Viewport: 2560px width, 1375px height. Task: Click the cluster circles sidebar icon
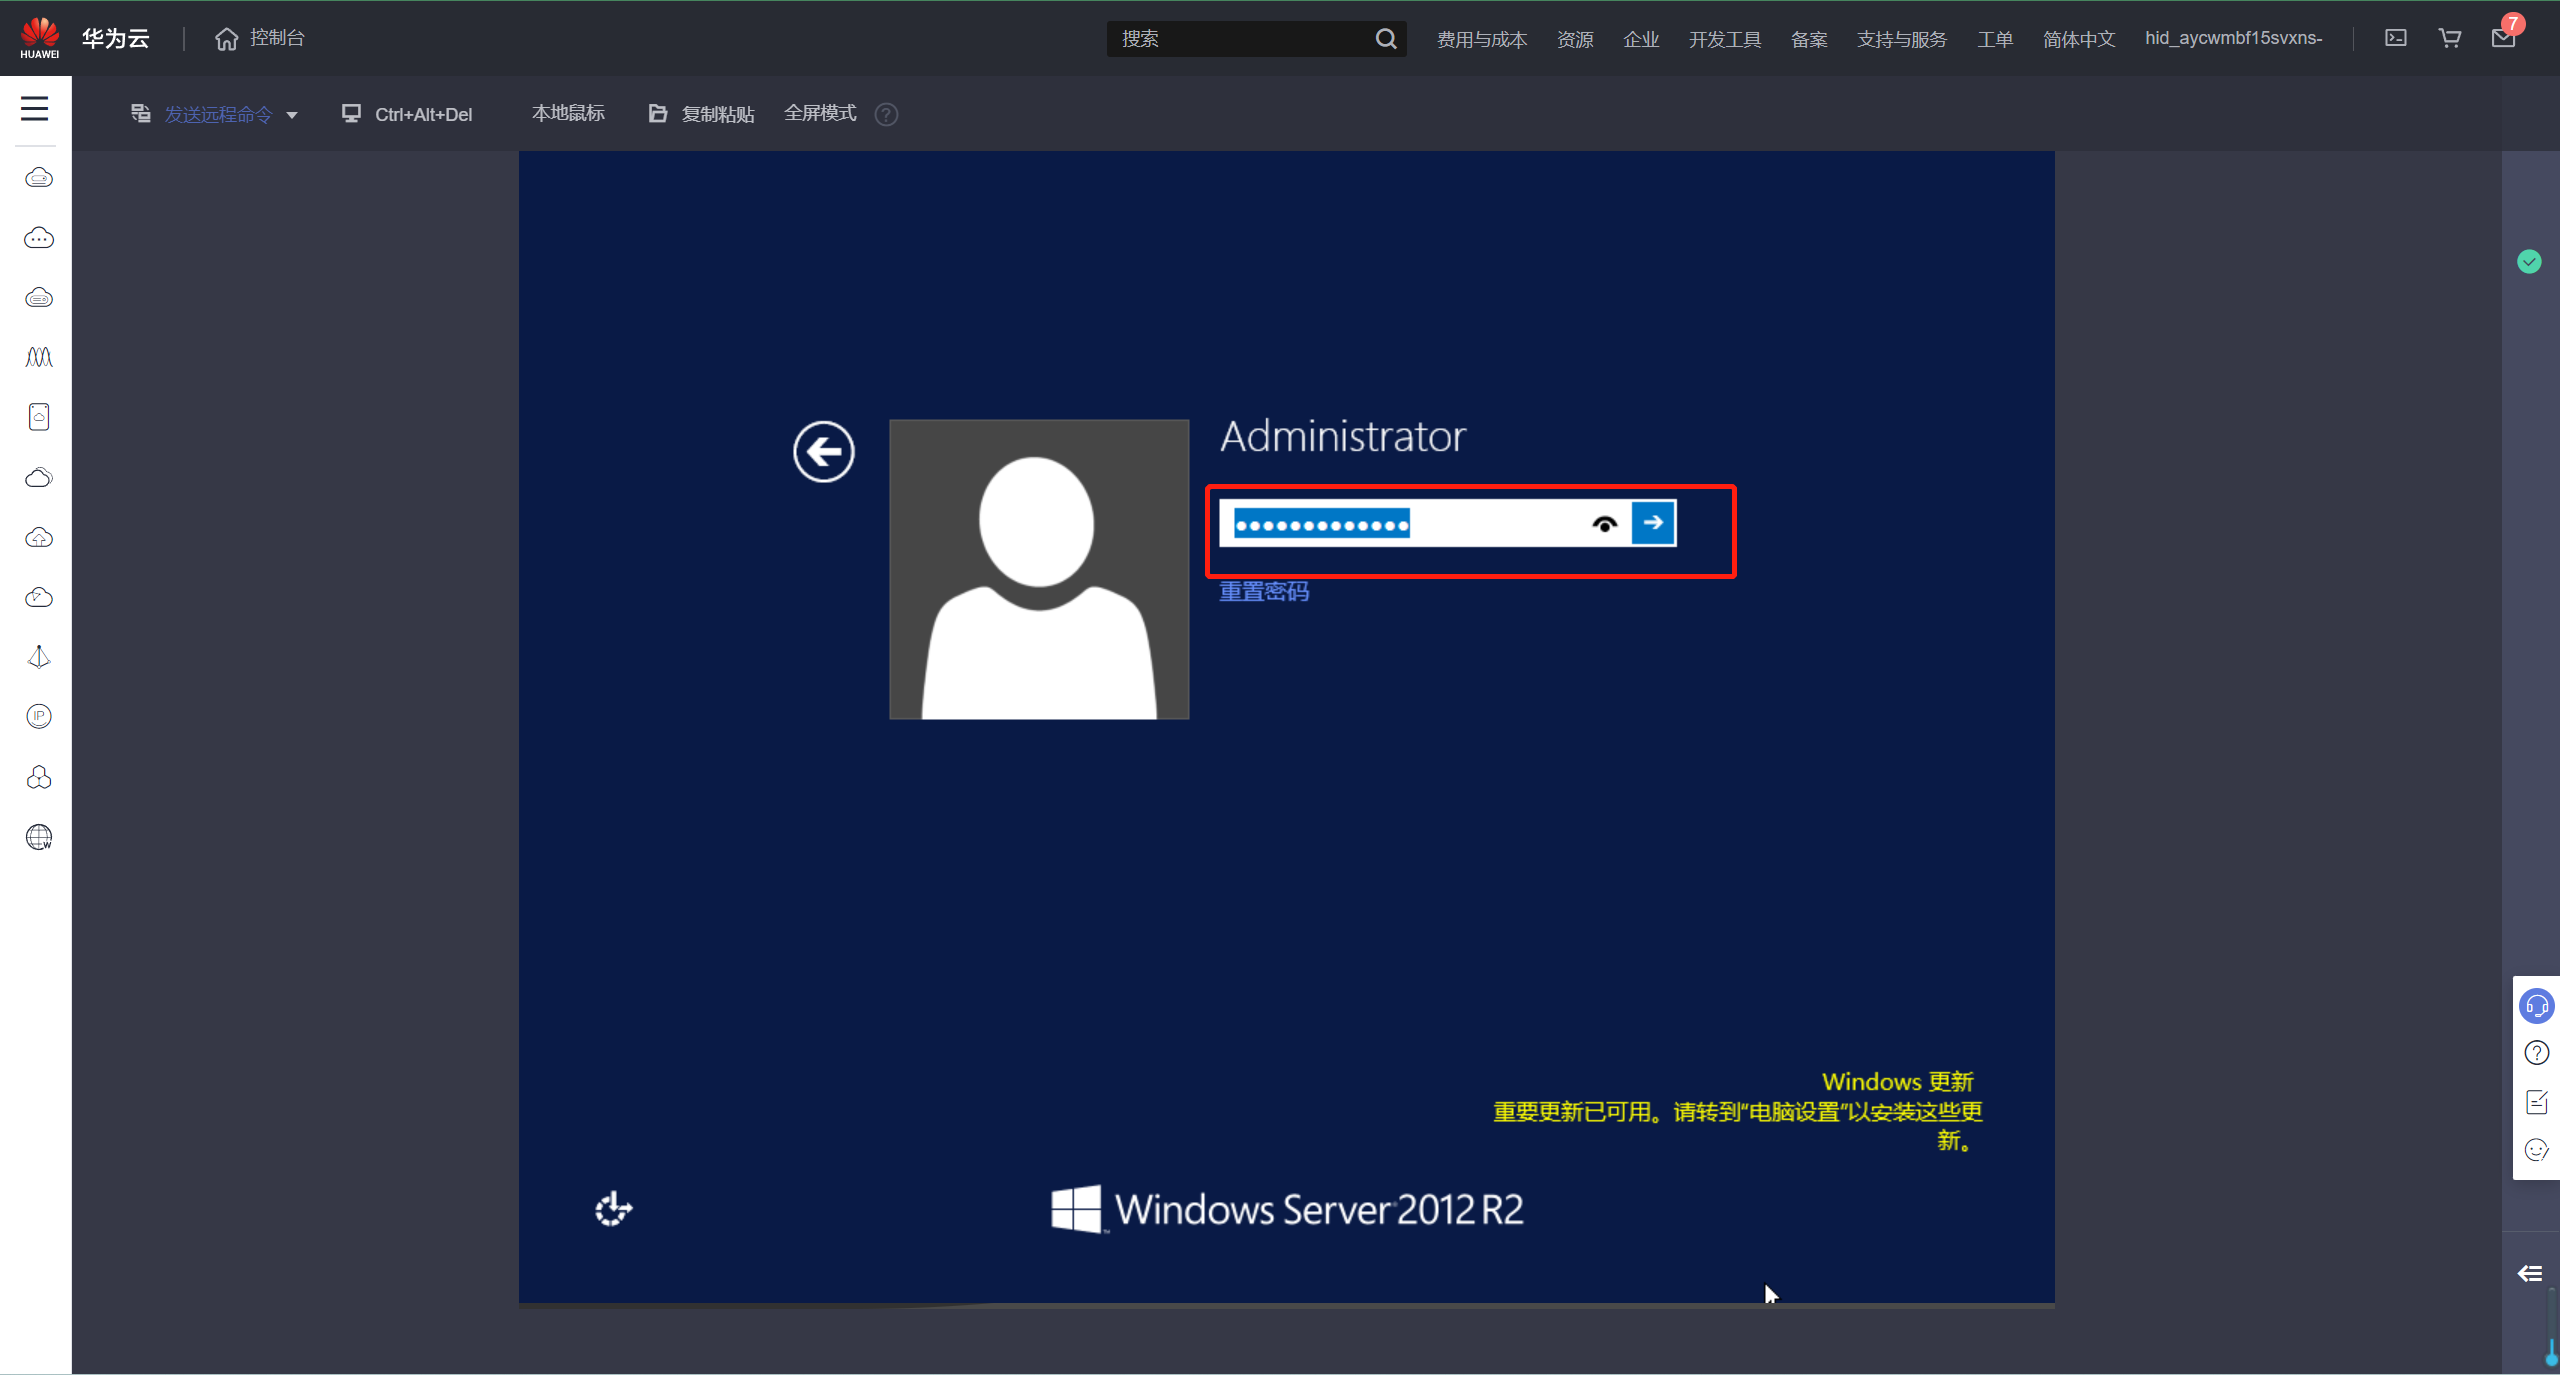point(39,777)
